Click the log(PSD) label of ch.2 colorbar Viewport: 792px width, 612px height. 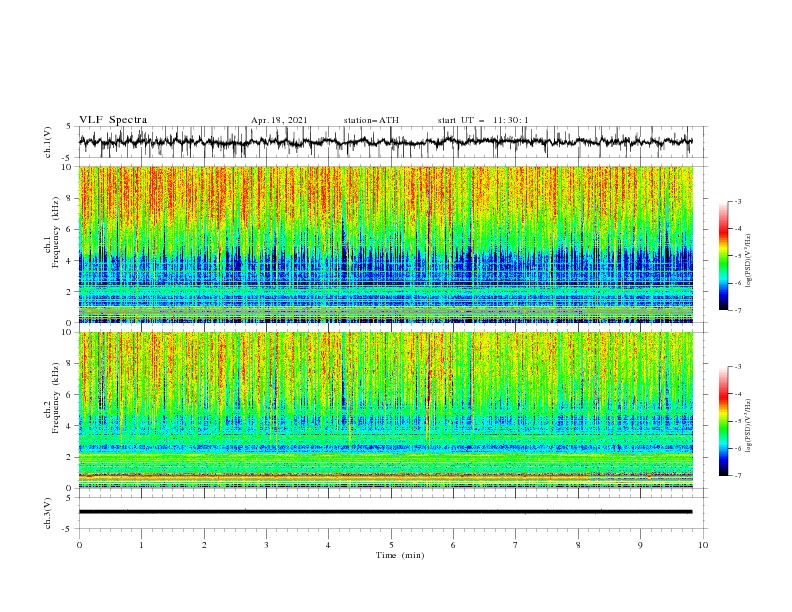[x=749, y=426]
